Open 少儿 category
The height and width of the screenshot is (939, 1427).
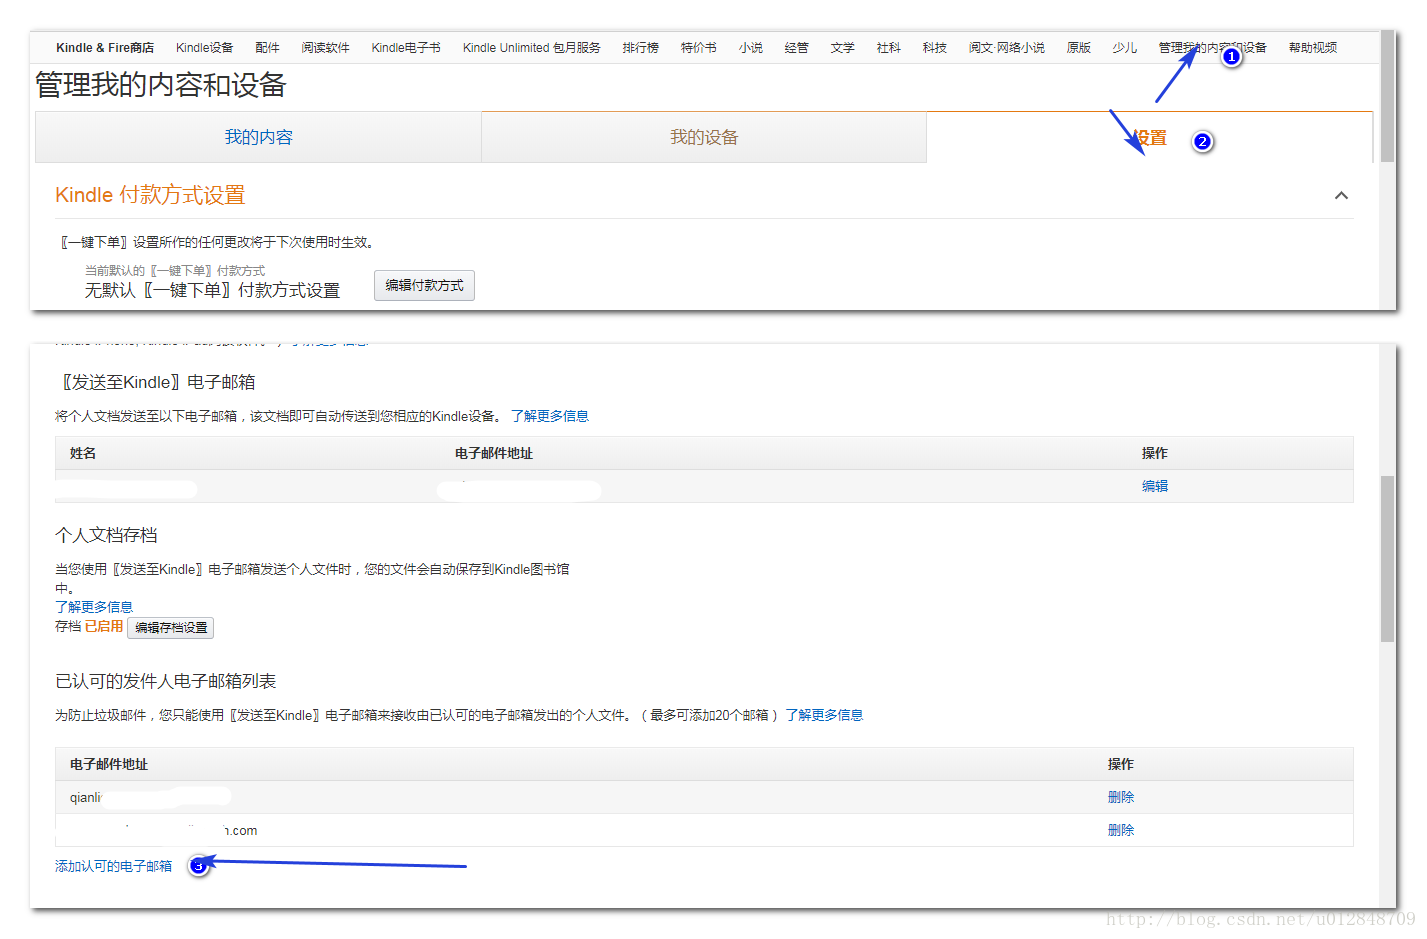[x=1124, y=48]
